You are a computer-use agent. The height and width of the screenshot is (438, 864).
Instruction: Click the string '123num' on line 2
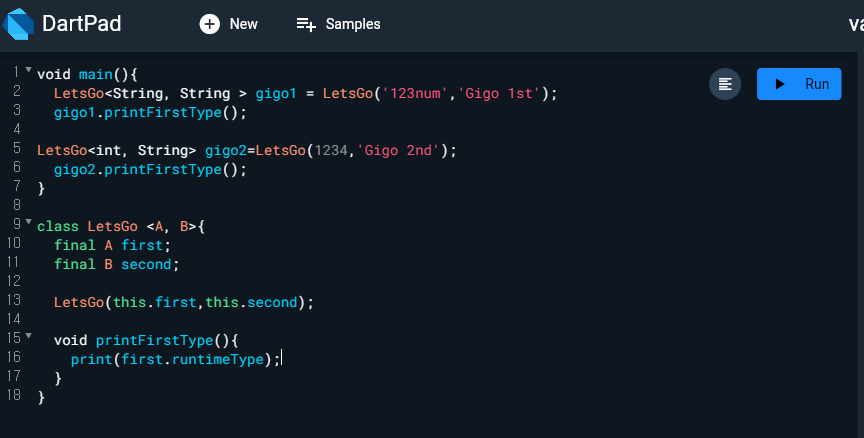click(x=415, y=93)
